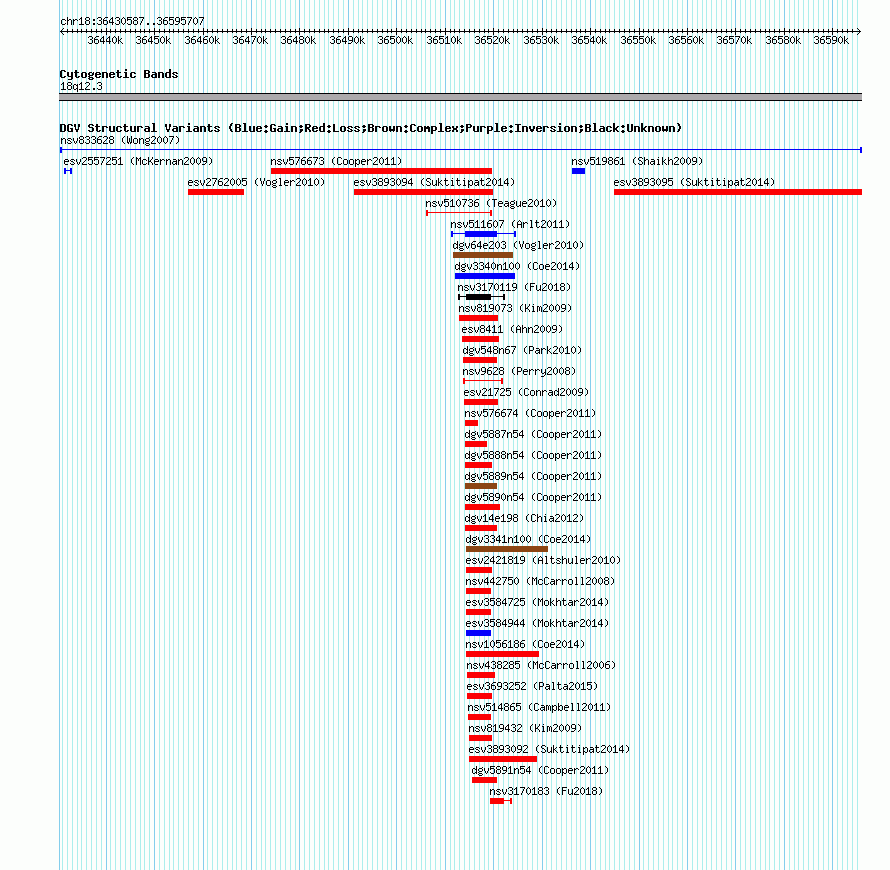Screen dimensions: 890x870
Task: Click nsv514865 (Campbell2011) label
Action: [539, 707]
